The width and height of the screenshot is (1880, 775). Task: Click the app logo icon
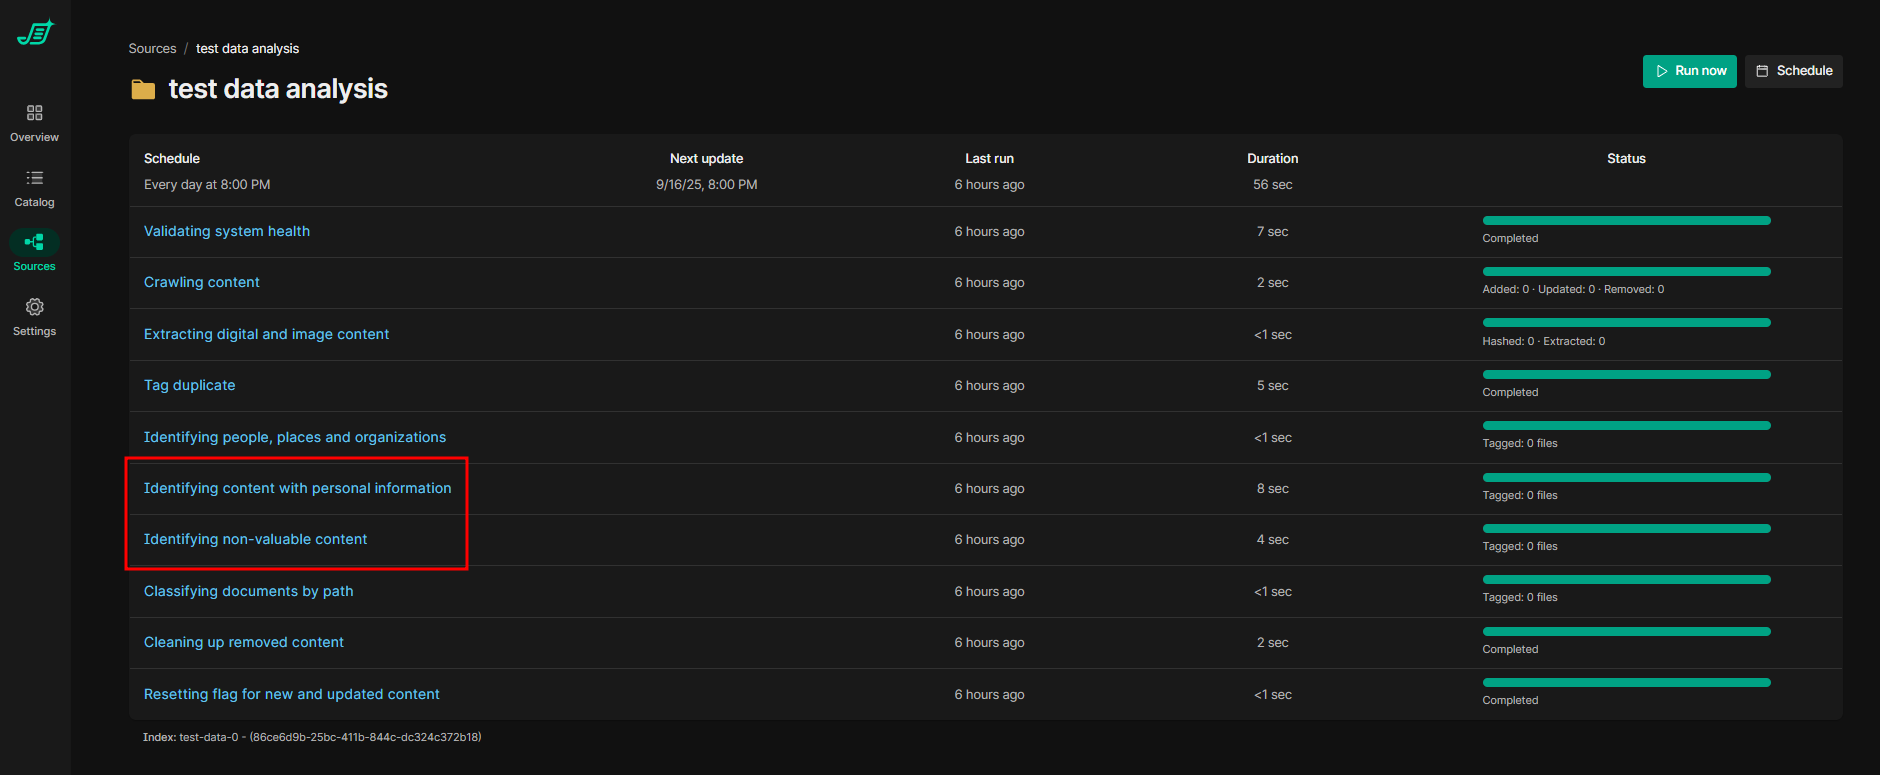pos(35,33)
